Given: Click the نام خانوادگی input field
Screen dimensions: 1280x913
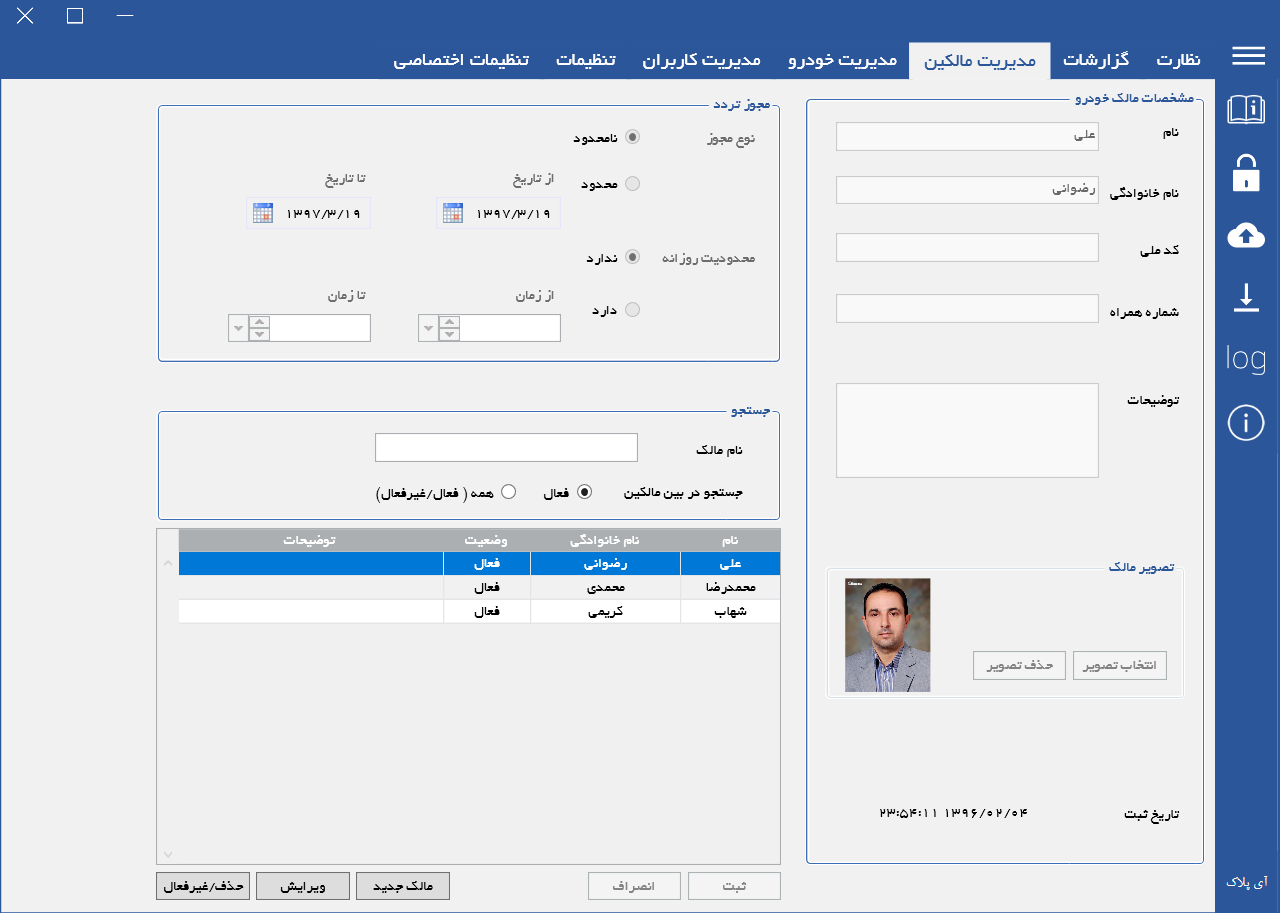Looking at the screenshot, I should coord(967,190).
